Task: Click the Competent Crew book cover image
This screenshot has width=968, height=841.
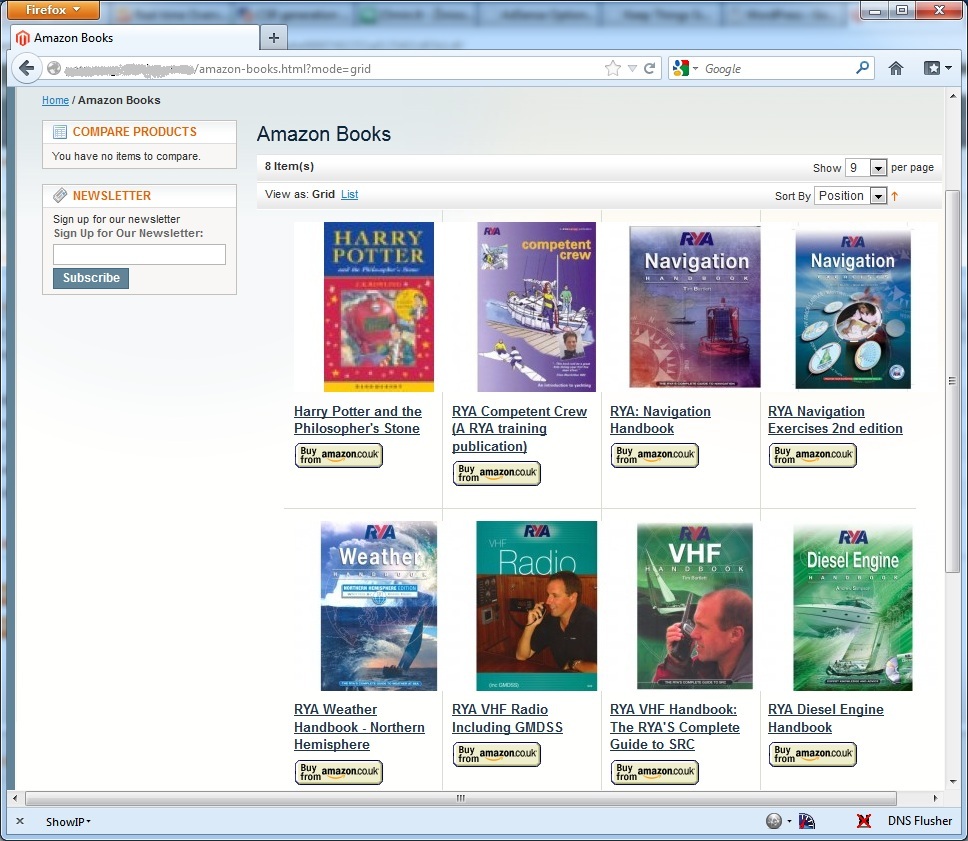Action: (536, 307)
